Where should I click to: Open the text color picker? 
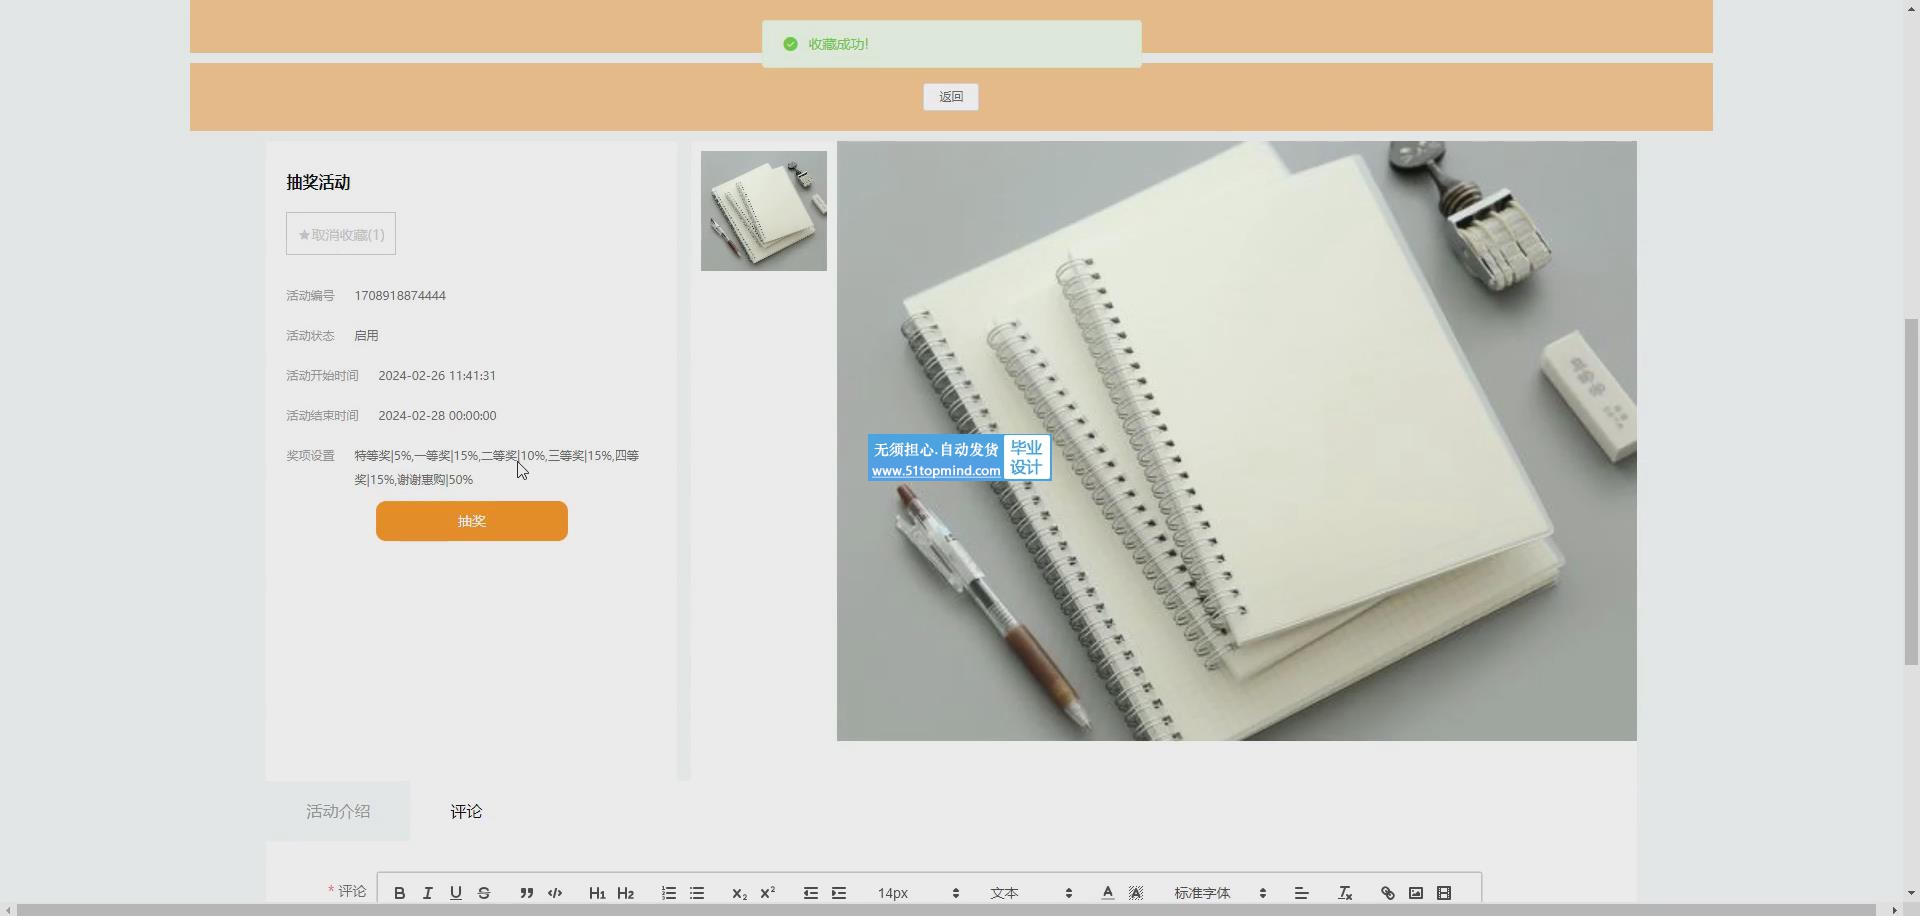pos(1108,893)
